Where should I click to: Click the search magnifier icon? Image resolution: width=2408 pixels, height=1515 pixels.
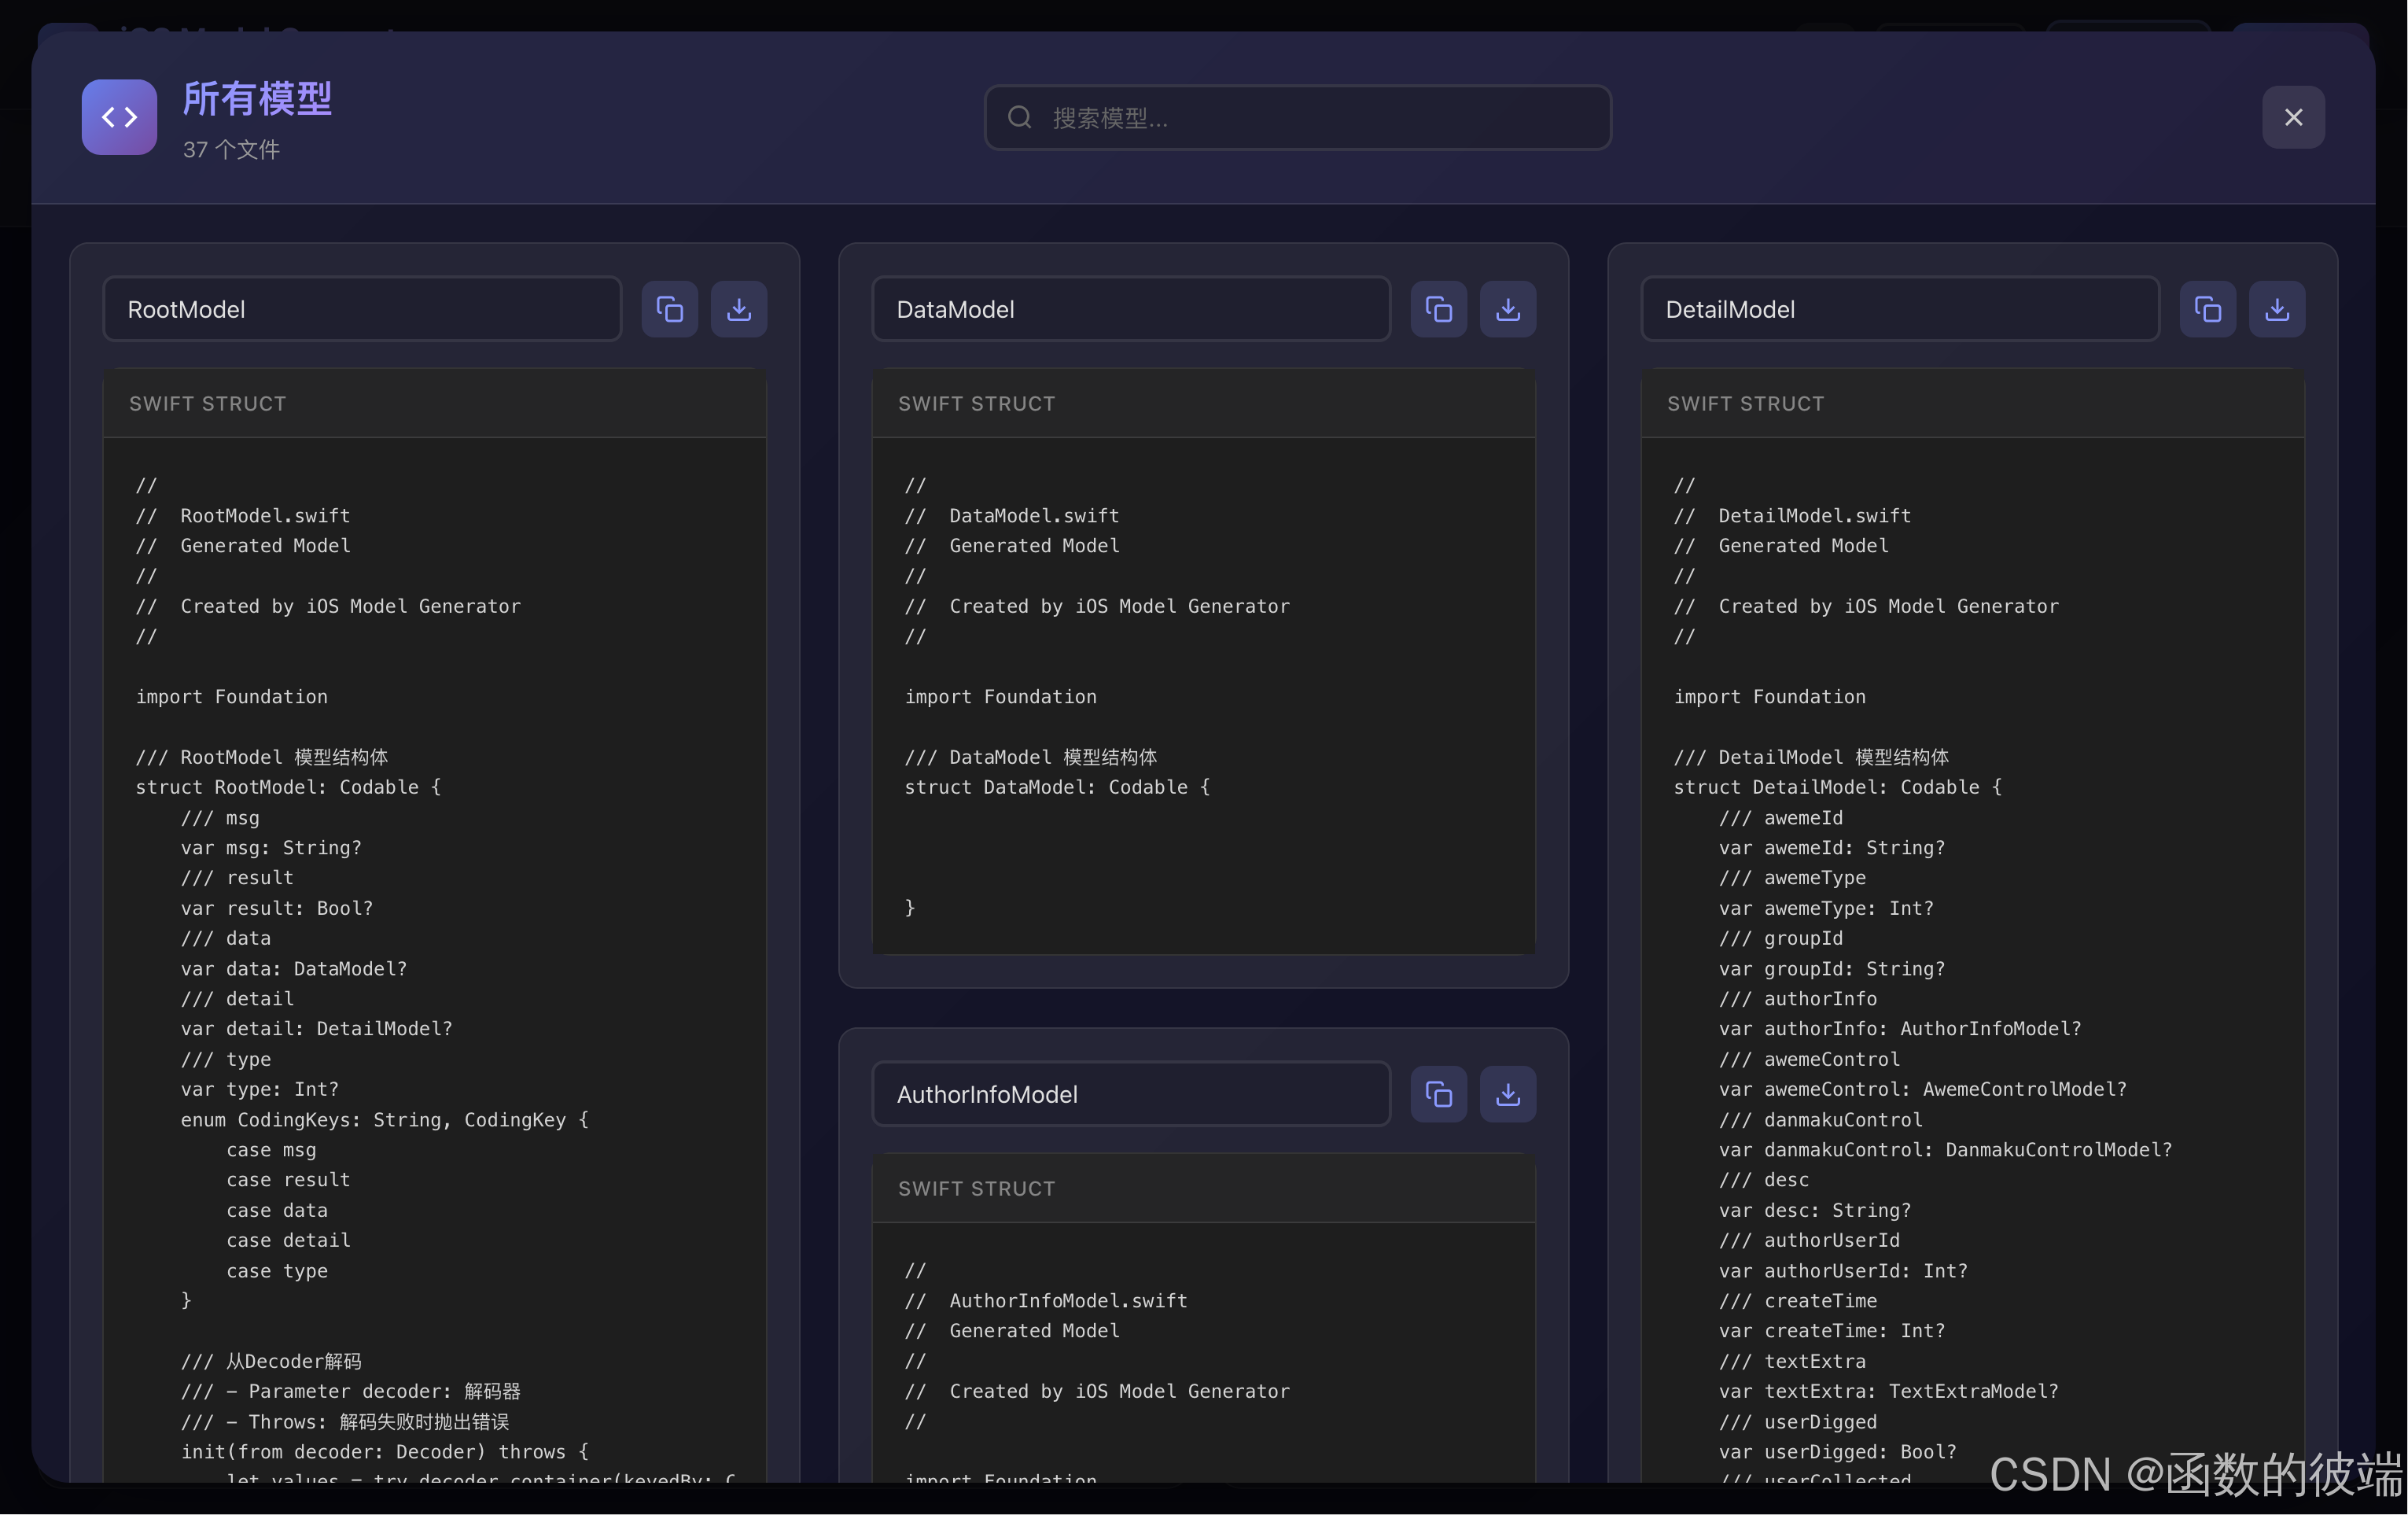pos(1018,117)
